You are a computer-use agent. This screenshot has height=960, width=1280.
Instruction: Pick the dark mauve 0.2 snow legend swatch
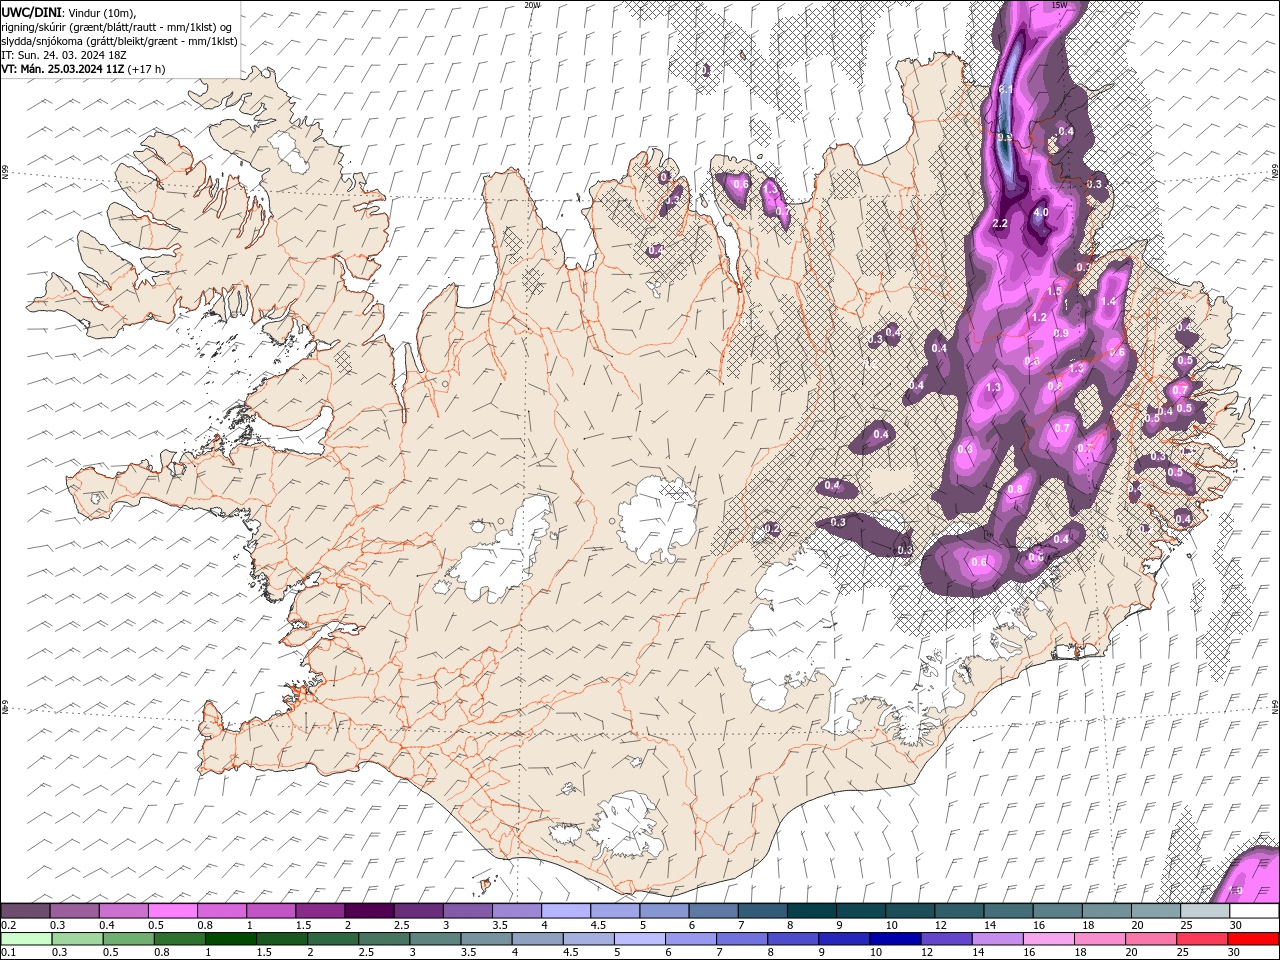[25, 911]
